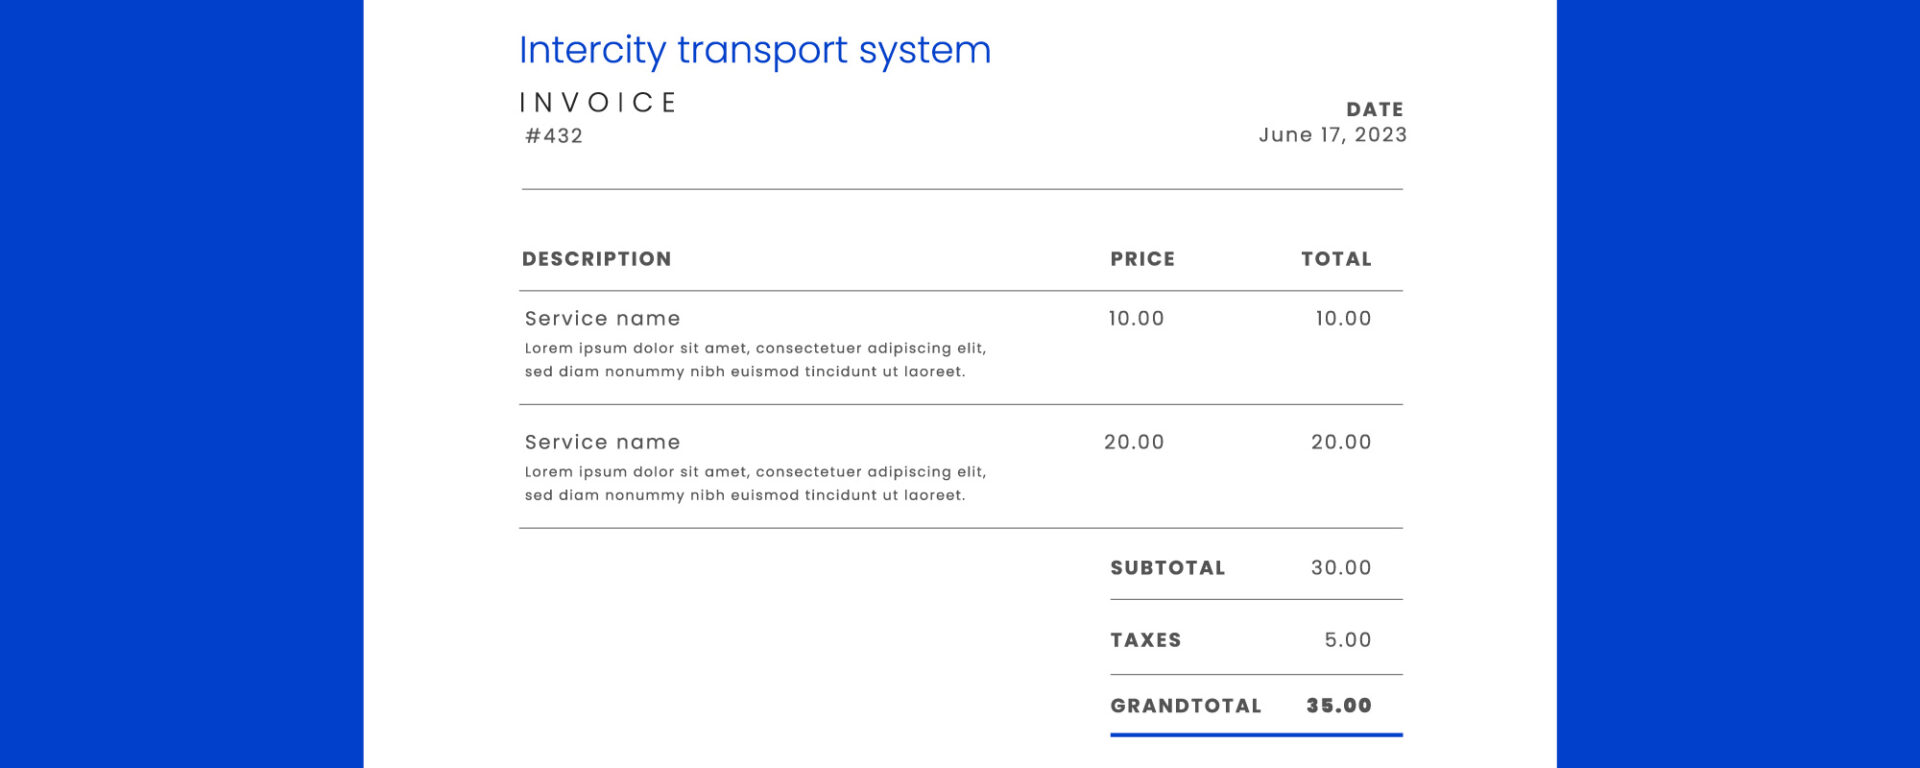Click the first service's 10.00 total value
This screenshot has height=768, width=1920.
pyautogui.click(x=1343, y=319)
